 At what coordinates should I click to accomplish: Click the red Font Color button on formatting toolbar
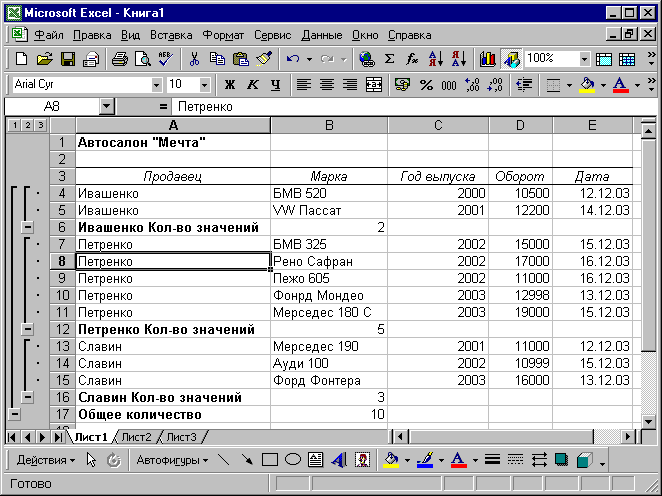[x=621, y=85]
